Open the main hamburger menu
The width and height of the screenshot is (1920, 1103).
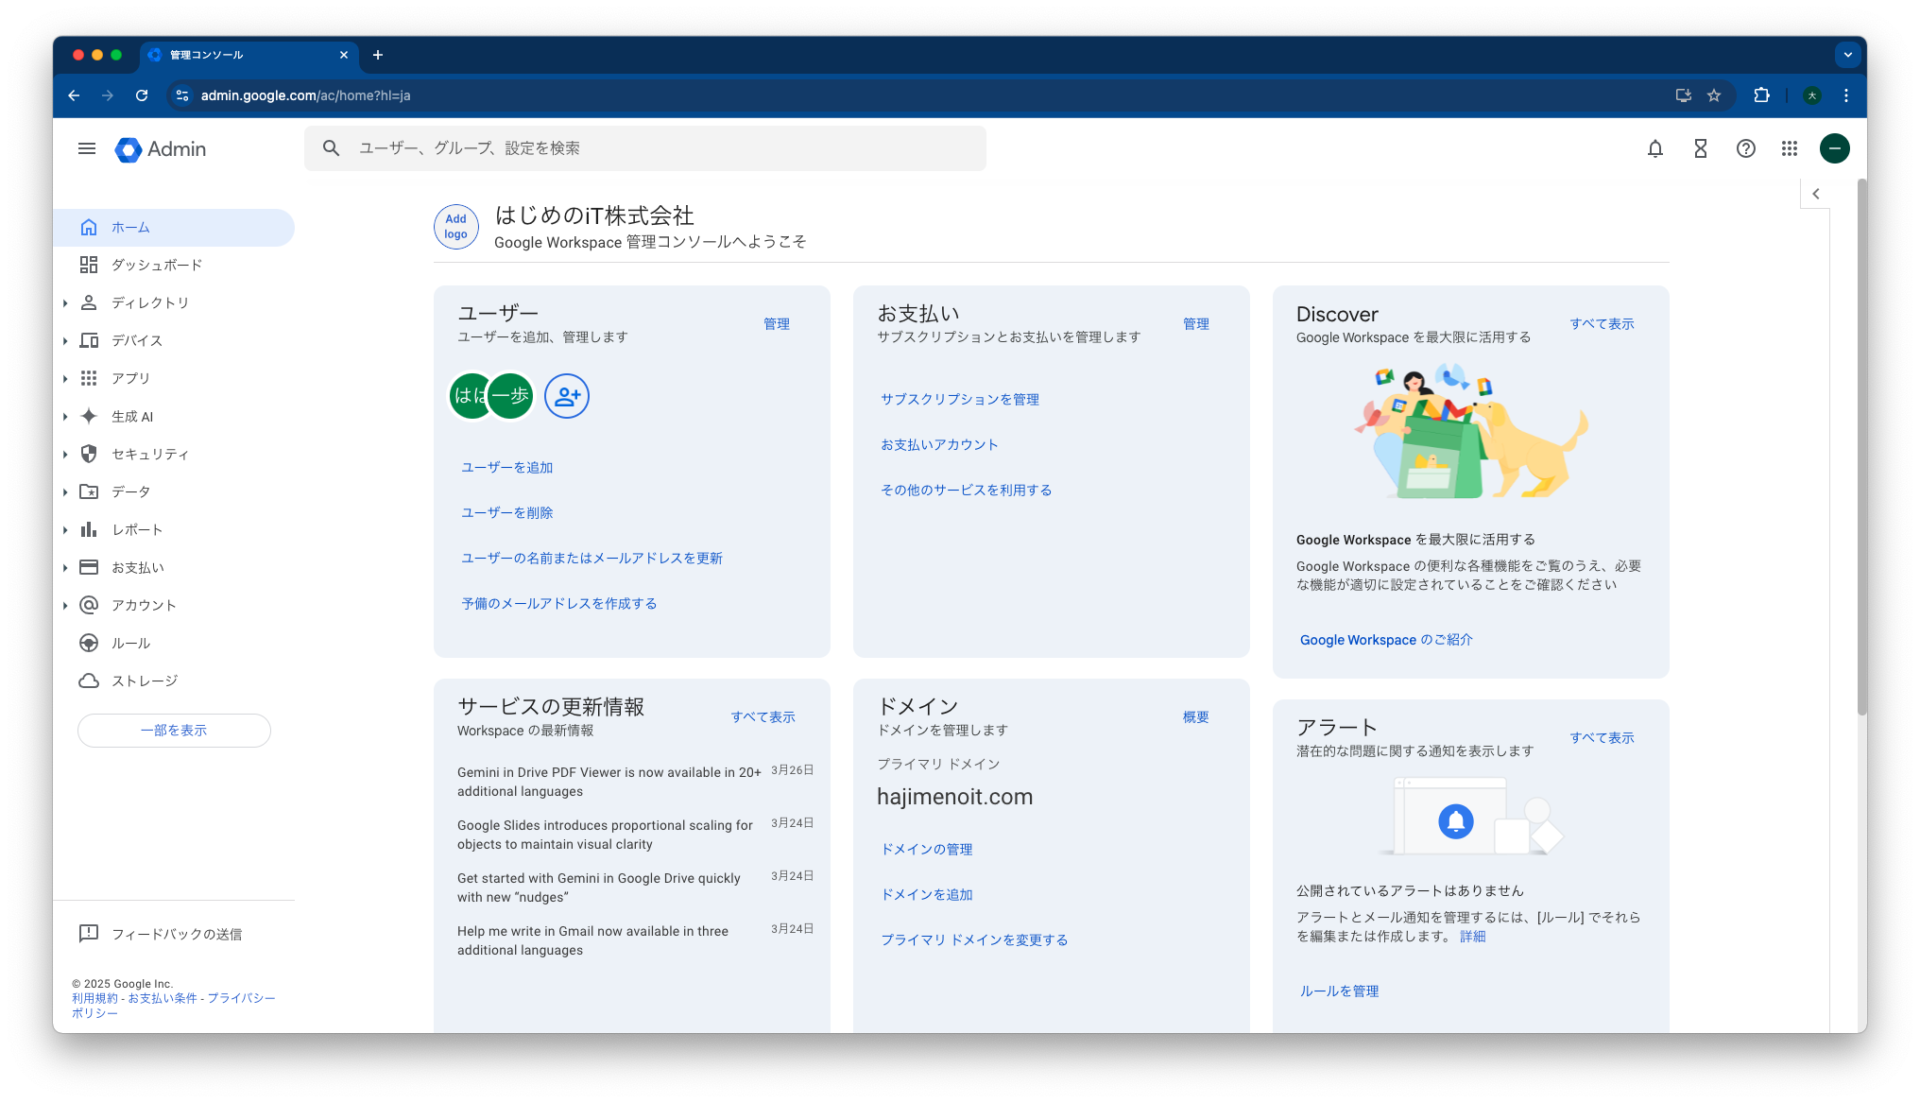tap(87, 149)
